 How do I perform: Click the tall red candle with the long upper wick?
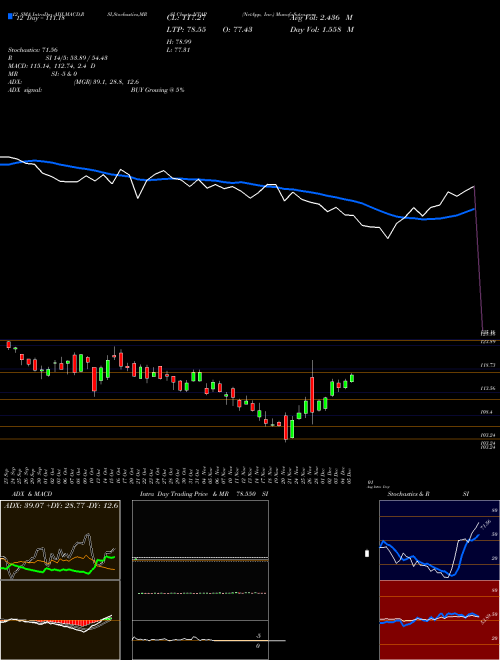click(x=312, y=394)
